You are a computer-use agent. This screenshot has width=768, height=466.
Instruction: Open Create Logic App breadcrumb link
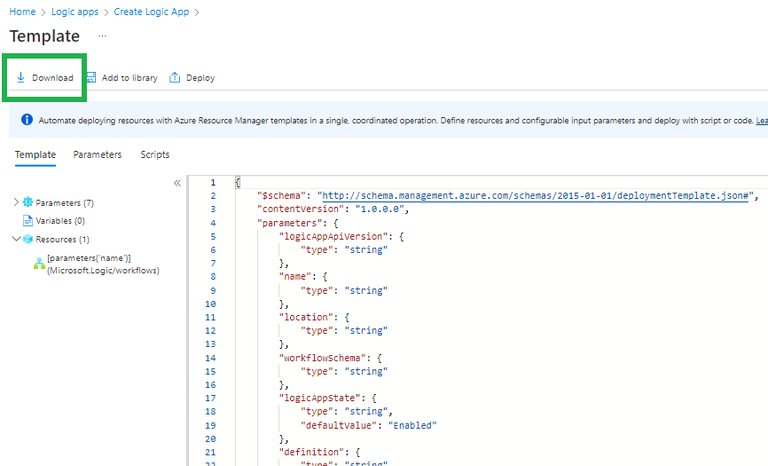[x=153, y=12]
